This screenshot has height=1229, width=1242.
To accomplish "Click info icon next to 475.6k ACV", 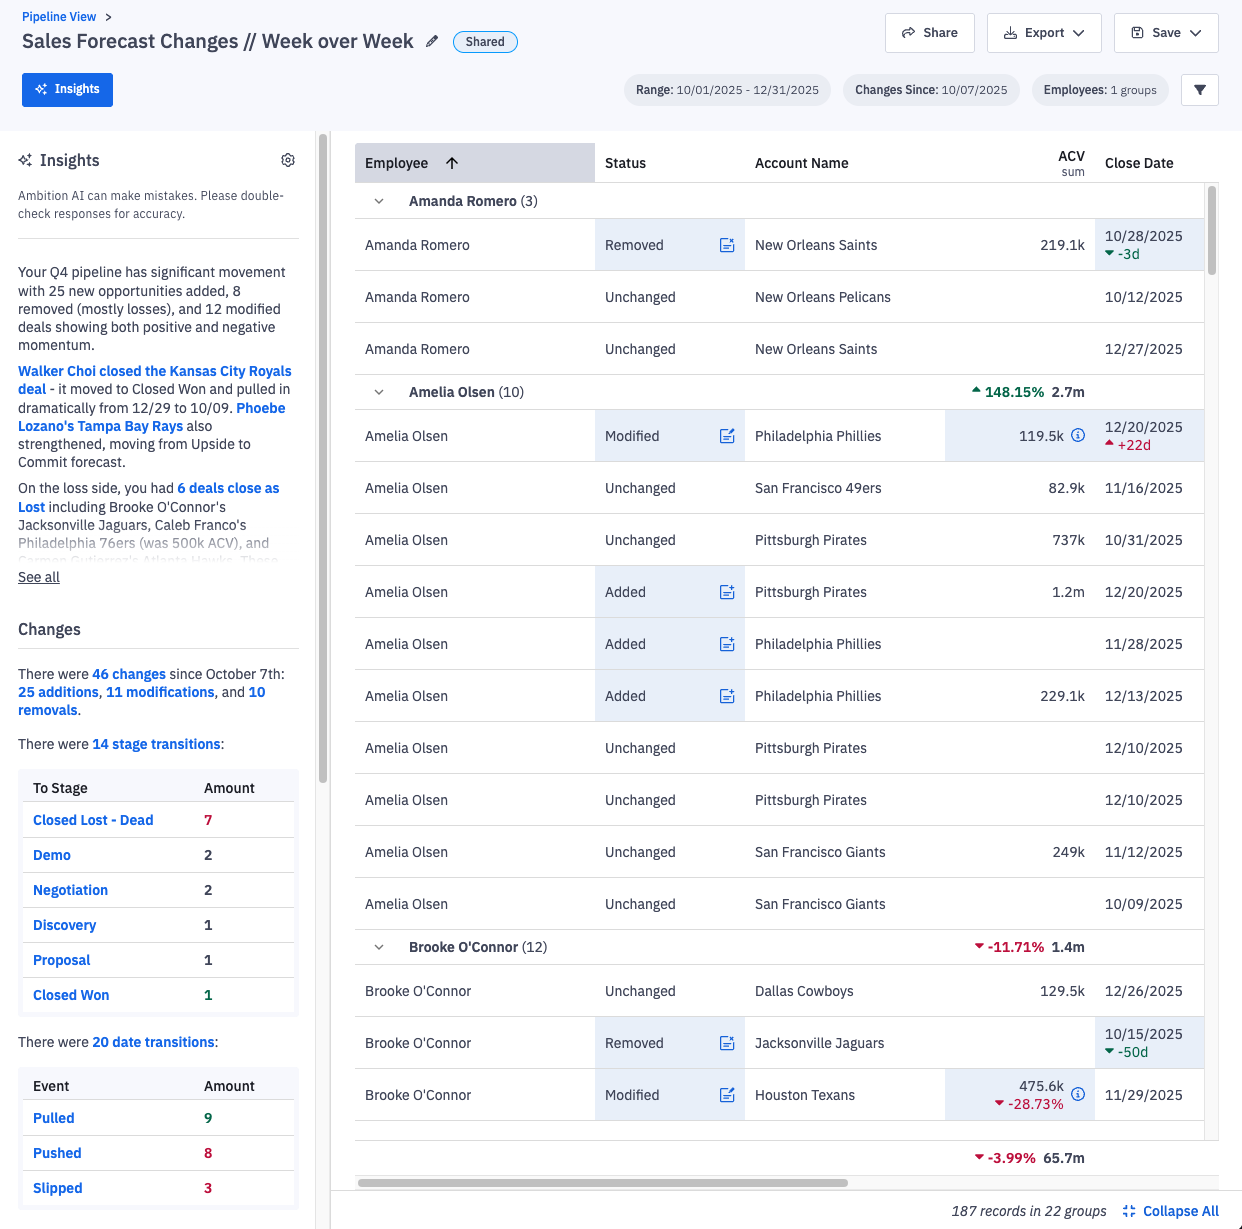I will click(x=1078, y=1094).
